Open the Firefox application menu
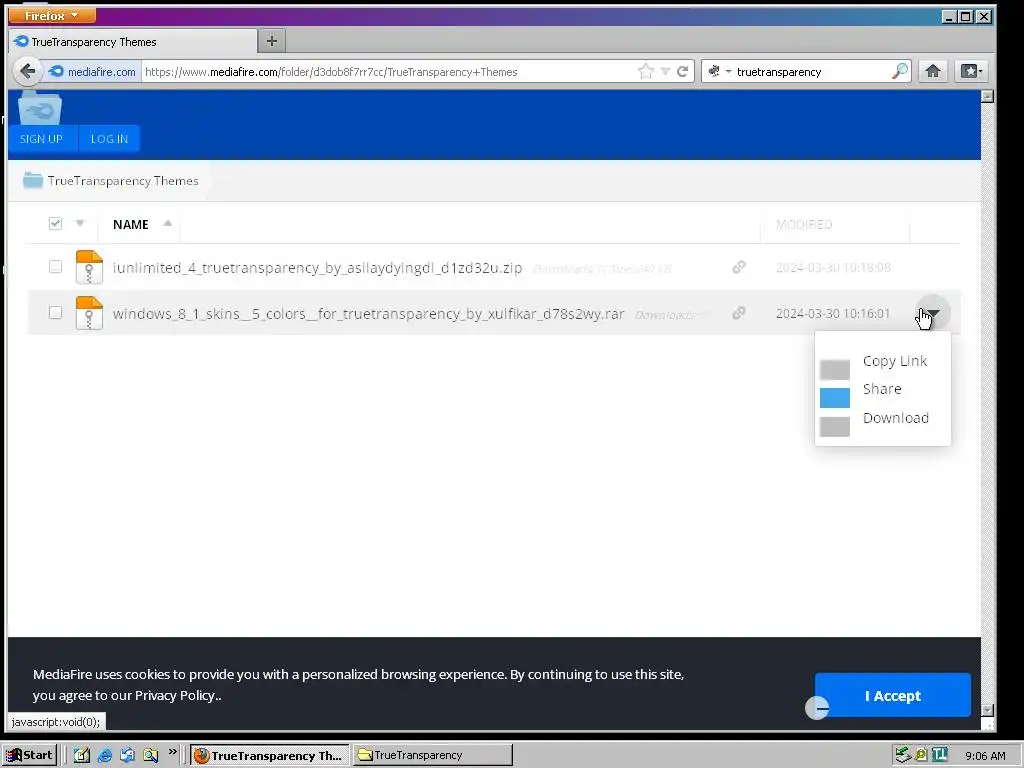Screen dimensions: 1024x768 [52, 15]
